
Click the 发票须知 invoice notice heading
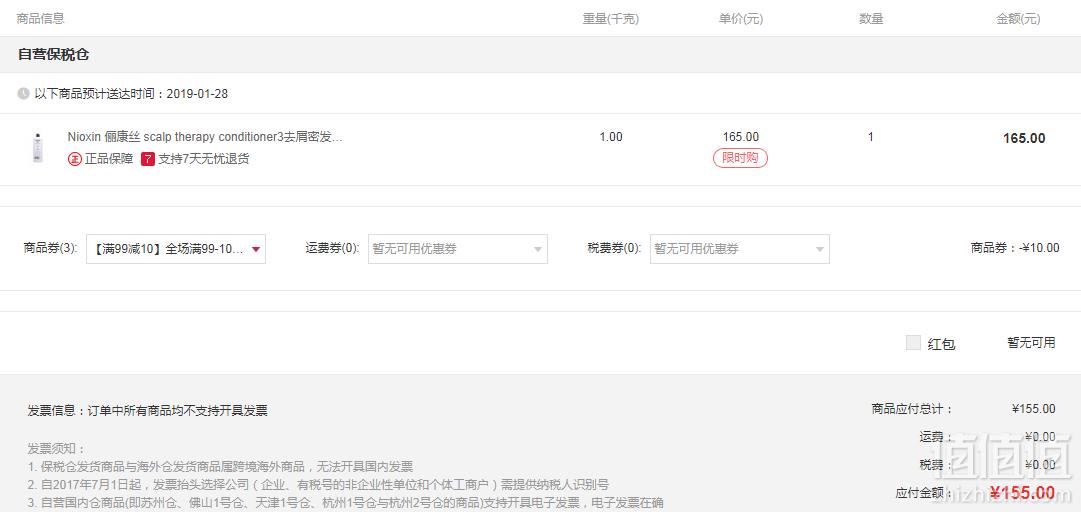[x=57, y=449]
